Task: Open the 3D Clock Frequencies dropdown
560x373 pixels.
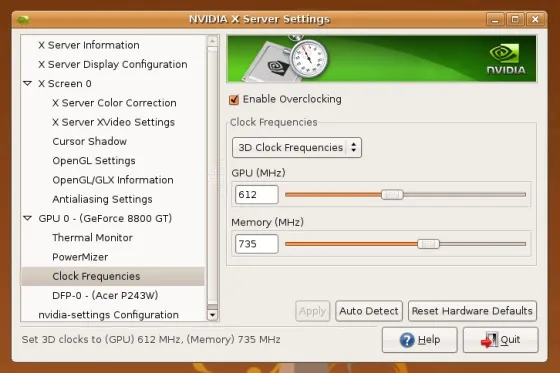Action: (x=296, y=148)
